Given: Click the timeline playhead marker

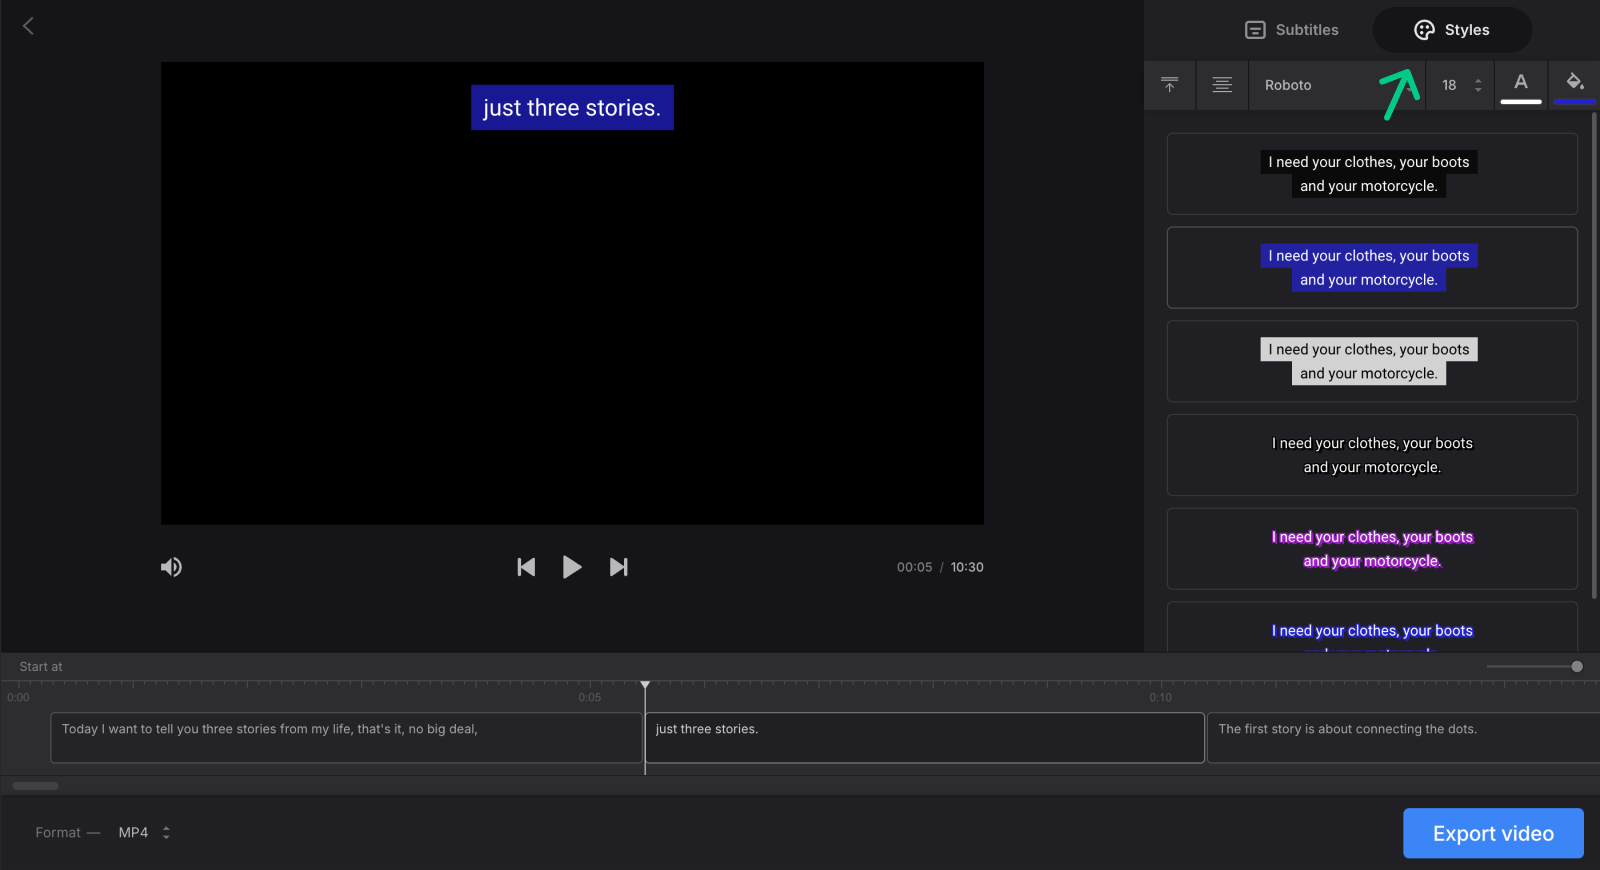Looking at the screenshot, I should pos(645,686).
